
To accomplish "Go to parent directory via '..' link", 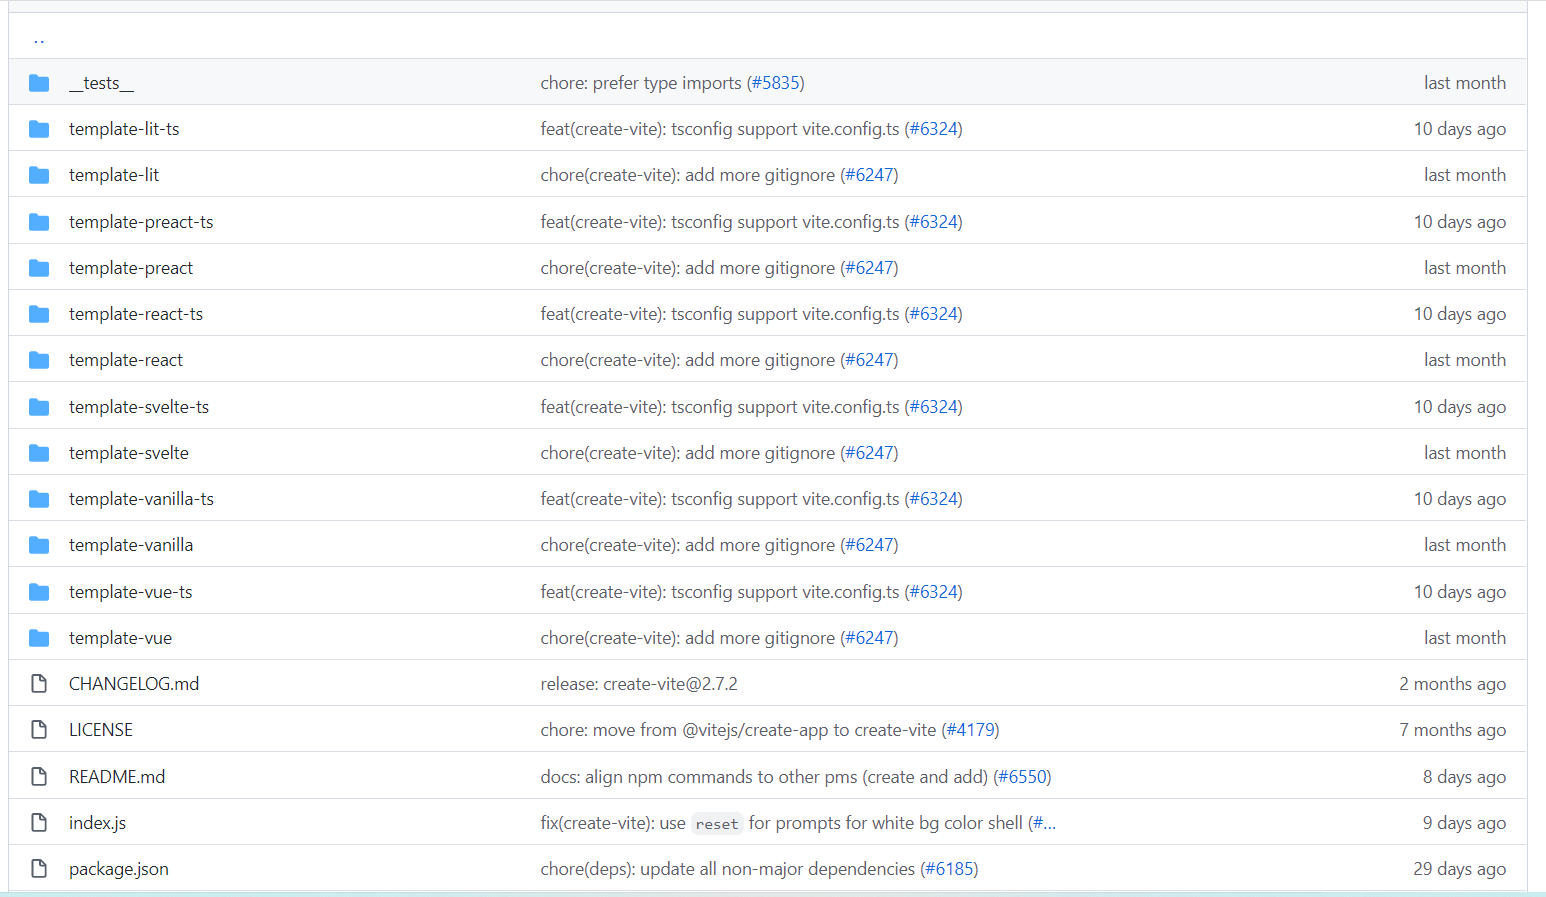I will tap(39, 39).
